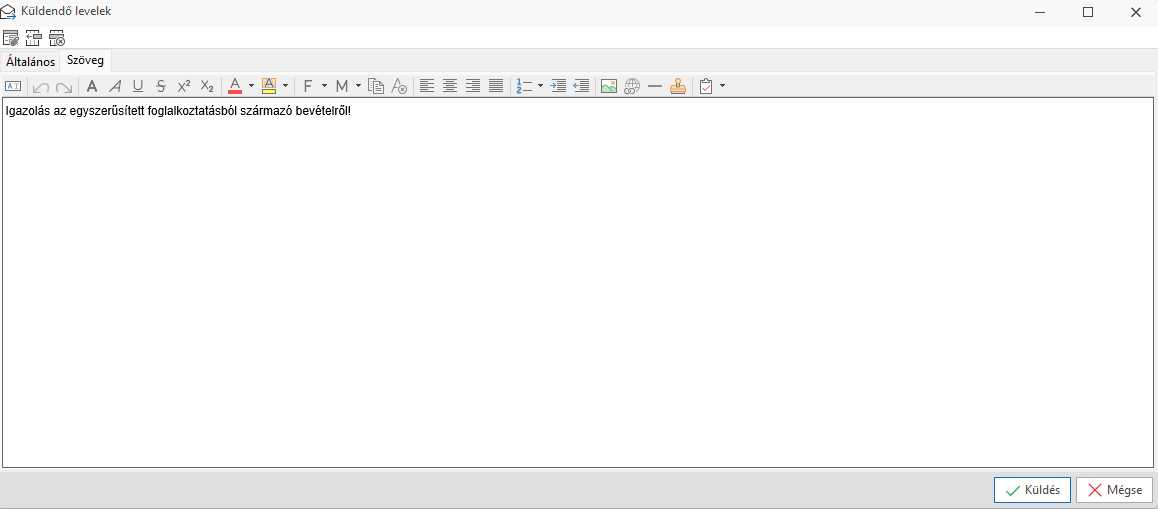The image size is (1158, 509).
Task: Click the Mégse button
Action: click(x=1114, y=490)
